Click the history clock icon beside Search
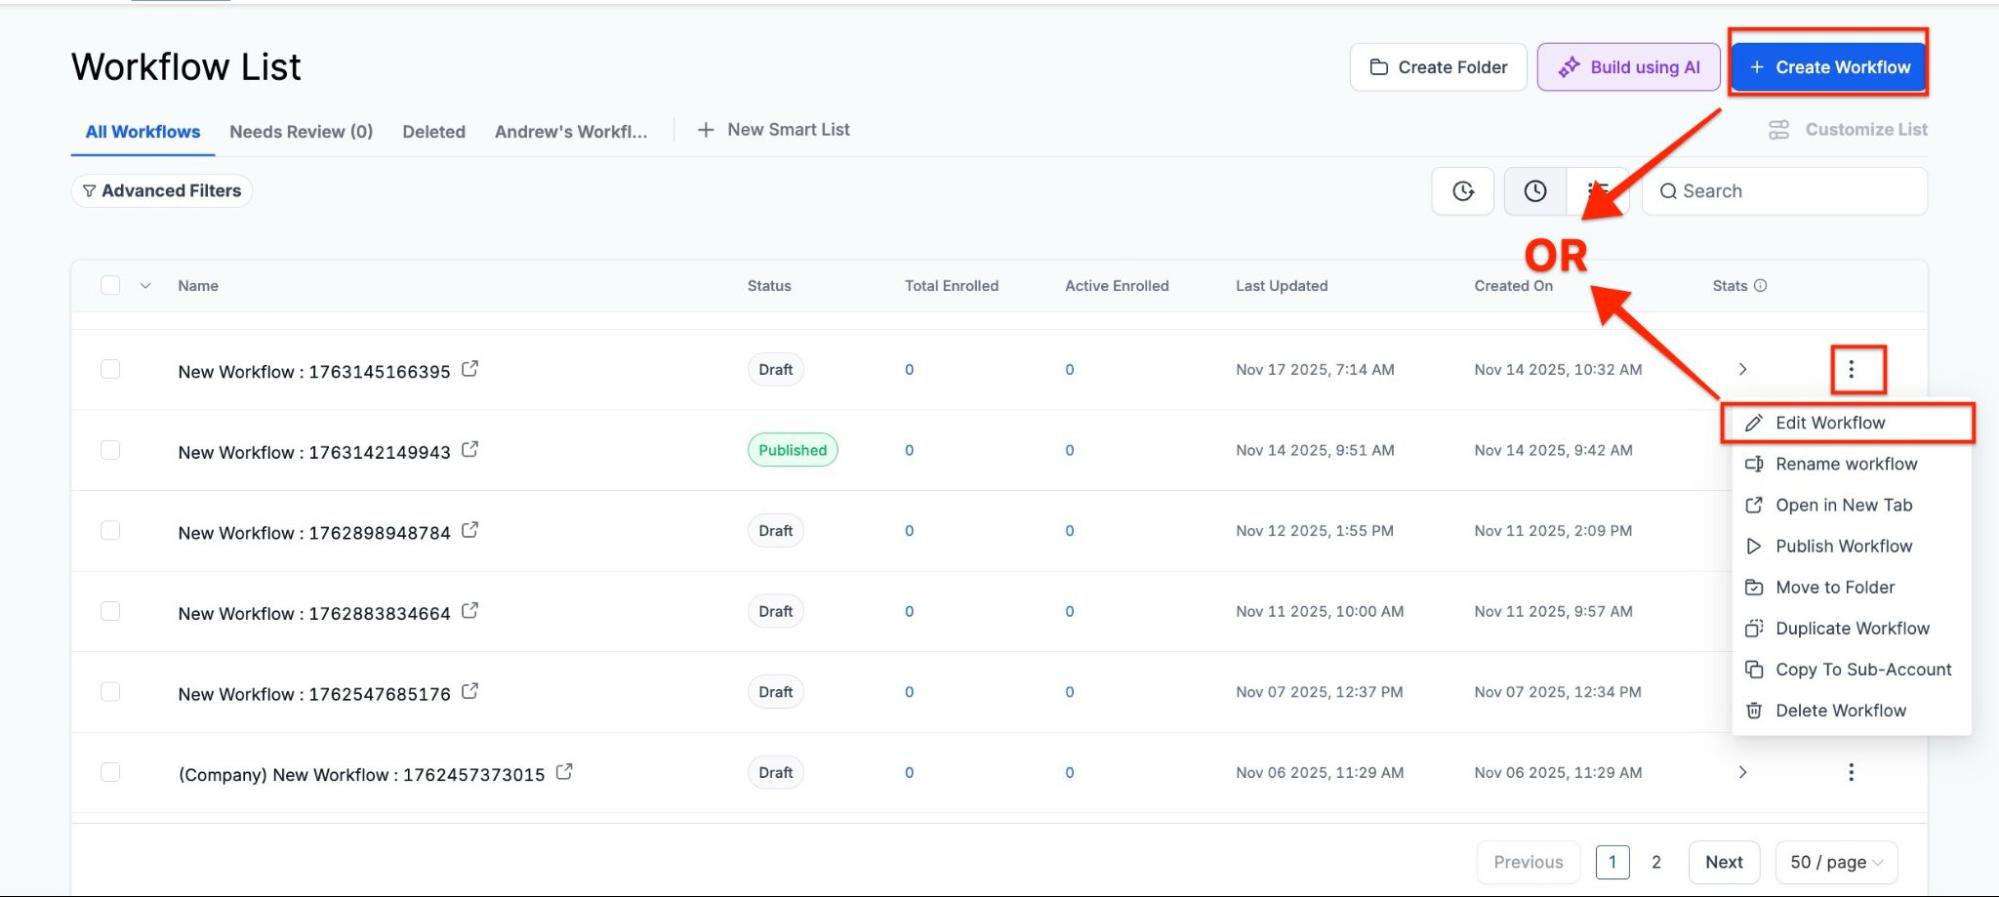The width and height of the screenshot is (1999, 897). pyautogui.click(x=1535, y=191)
